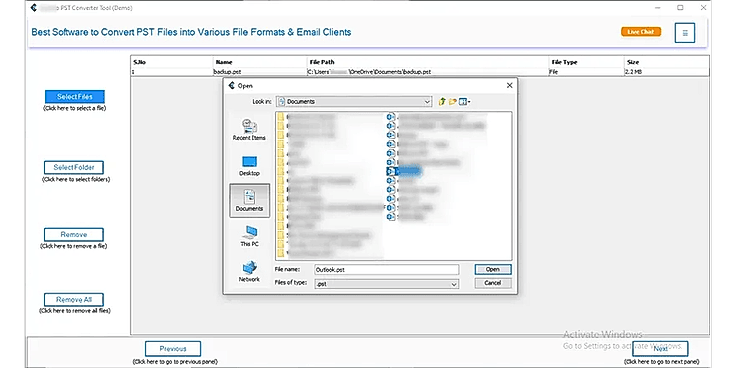Click the Select Folder button
736x368 pixels.
point(74,168)
